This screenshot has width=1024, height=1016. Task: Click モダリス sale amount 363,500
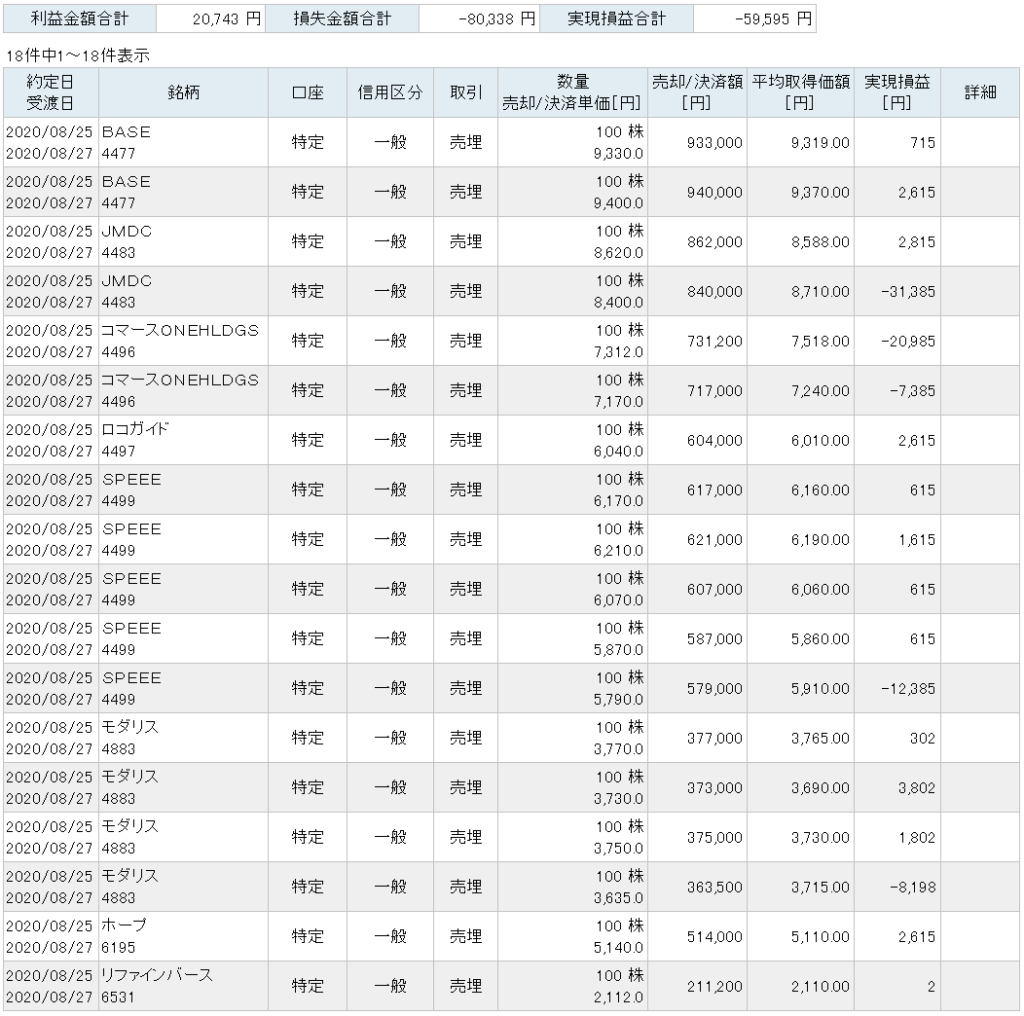(714, 887)
